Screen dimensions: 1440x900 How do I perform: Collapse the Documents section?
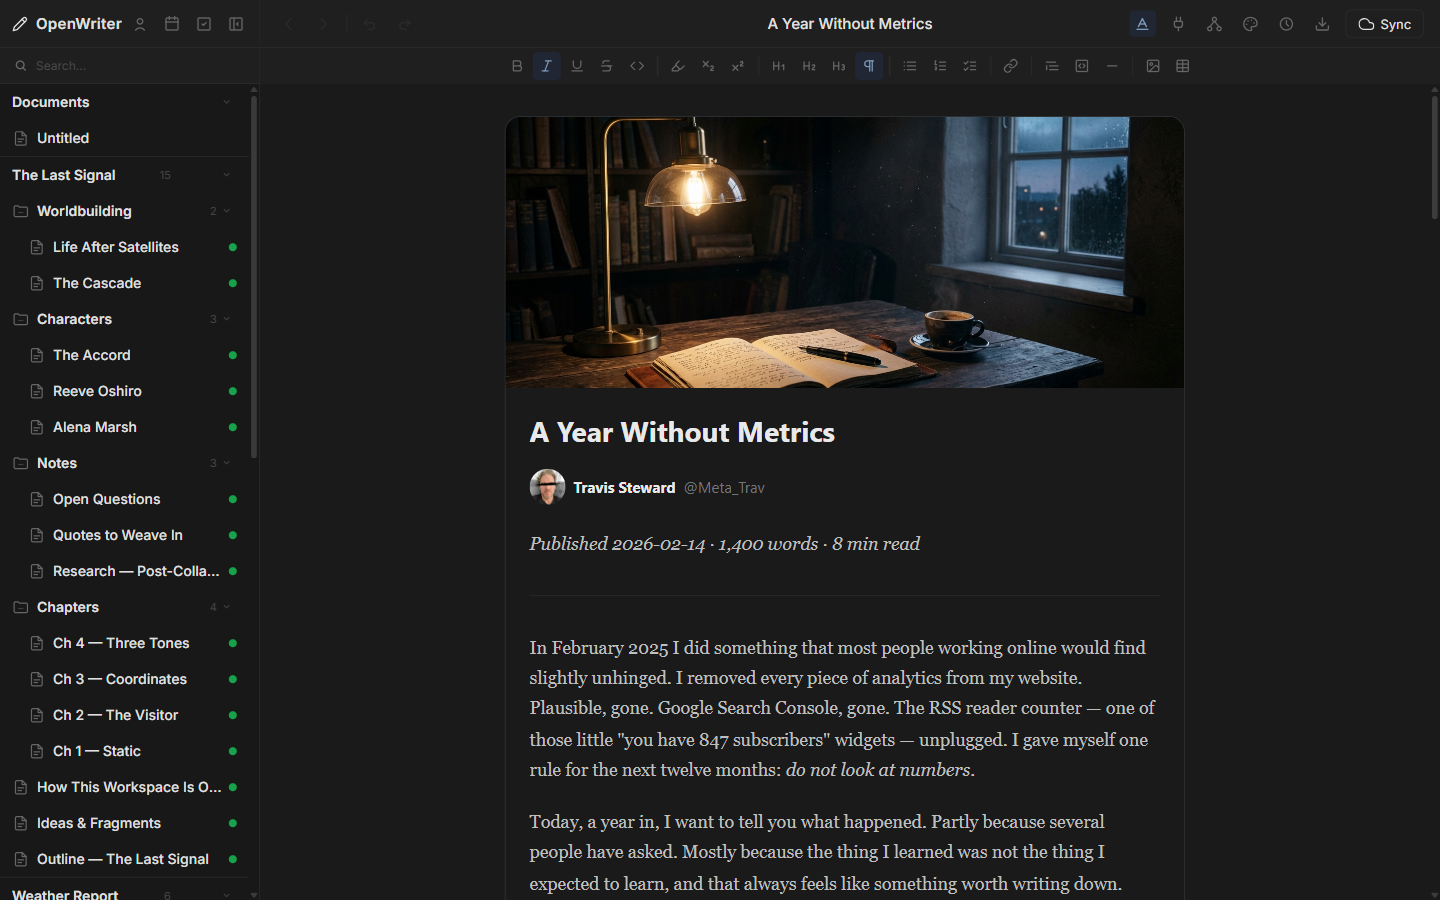click(x=225, y=102)
